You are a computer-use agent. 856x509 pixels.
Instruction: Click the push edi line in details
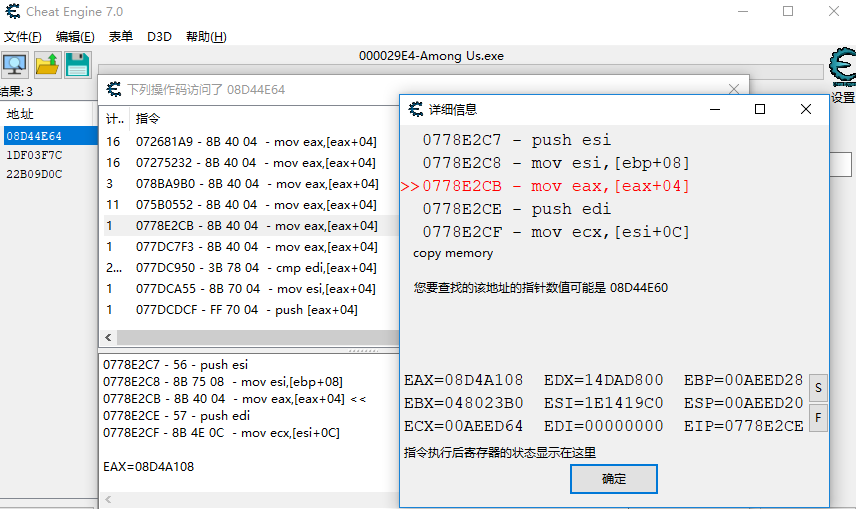516,209
